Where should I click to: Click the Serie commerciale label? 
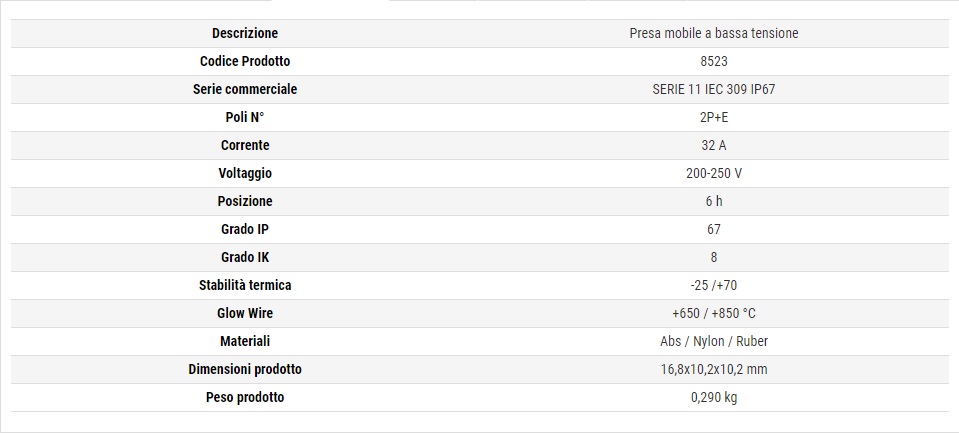tap(245, 89)
